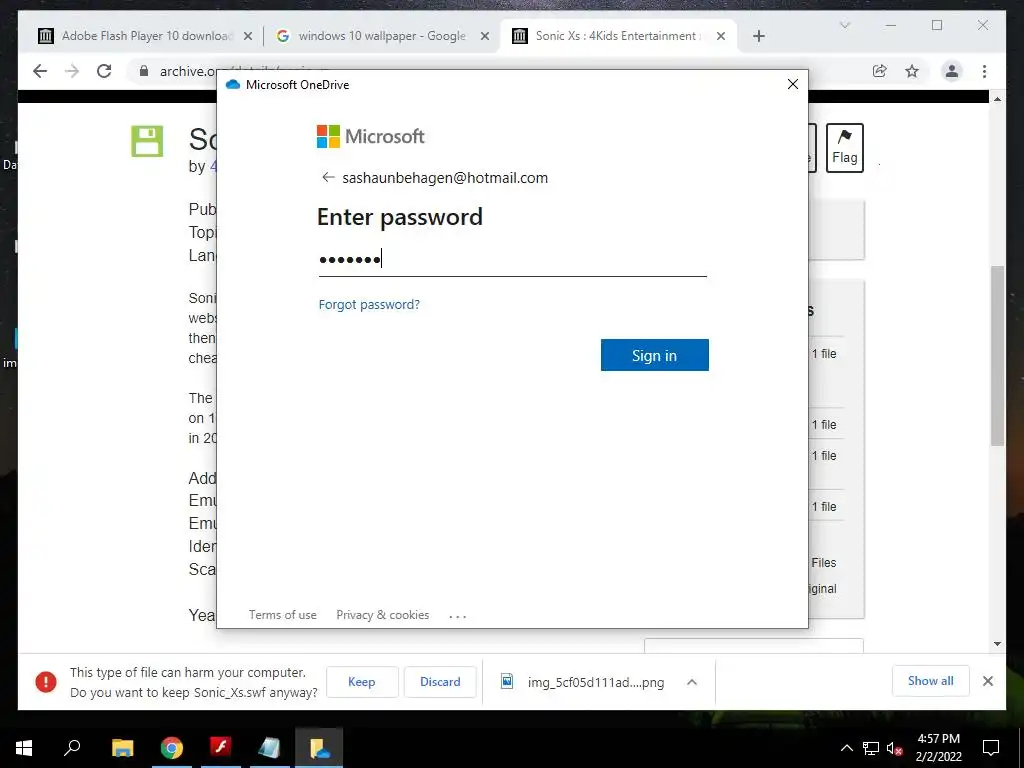The width and height of the screenshot is (1024, 768).
Task: Click the page vertical scrollbar thumb
Action: (x=997, y=356)
